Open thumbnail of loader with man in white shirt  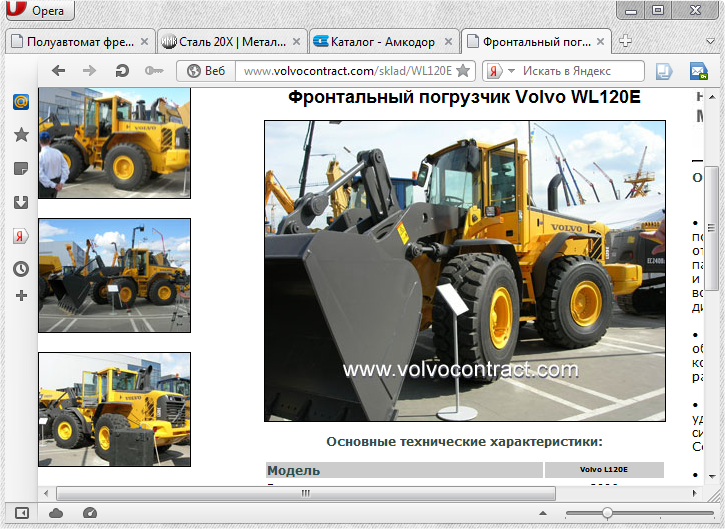114,143
